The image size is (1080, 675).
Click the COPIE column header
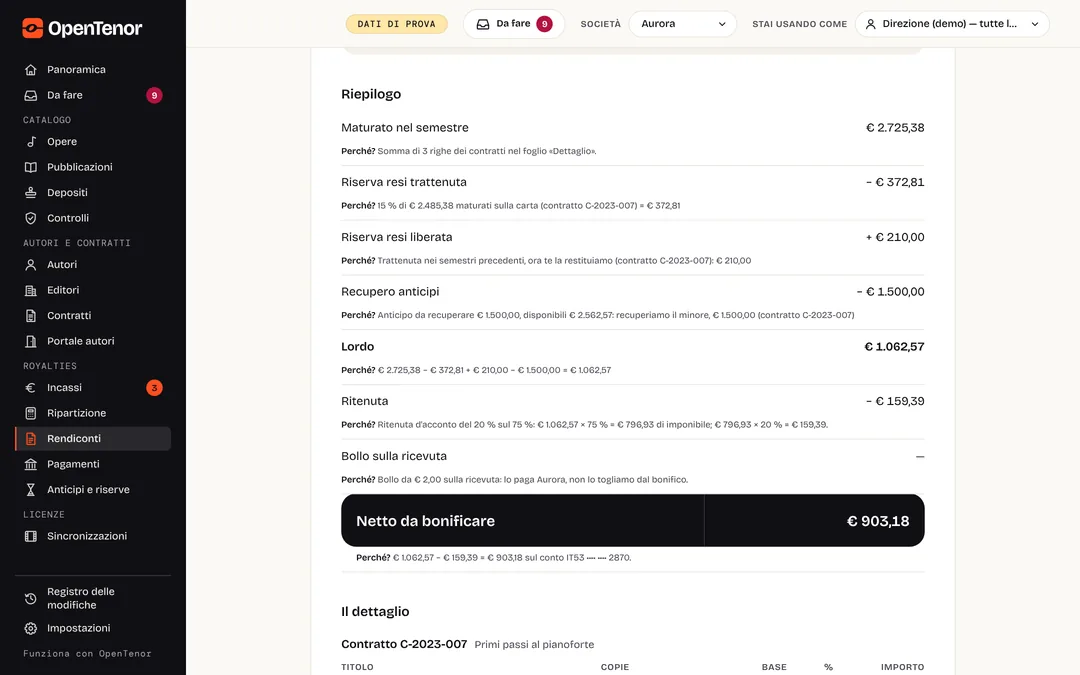(614, 667)
